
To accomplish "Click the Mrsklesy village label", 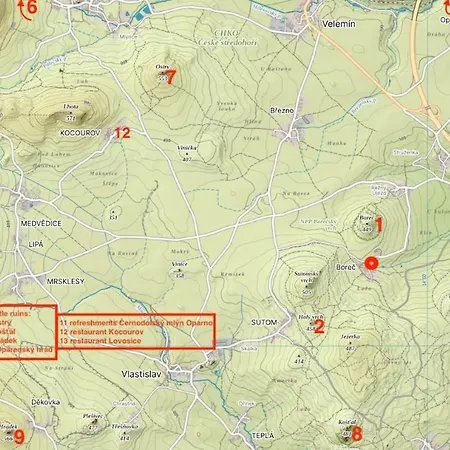I will pyautogui.click(x=66, y=282).
